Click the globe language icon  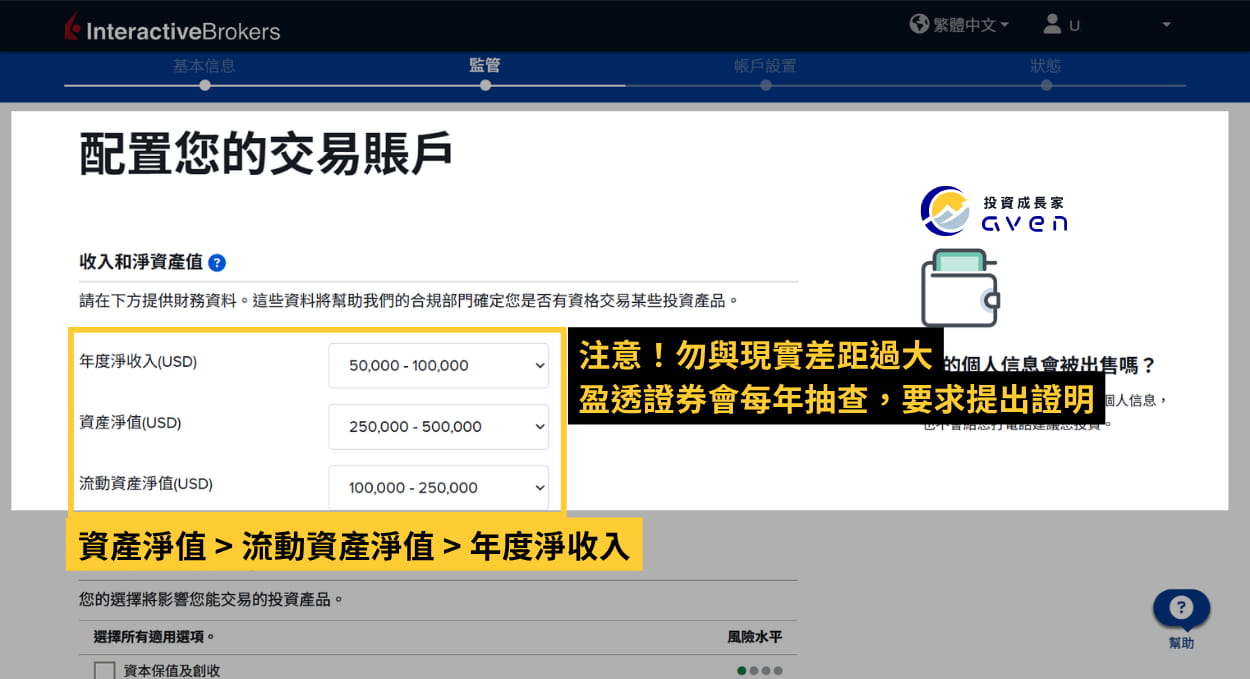(x=919, y=24)
